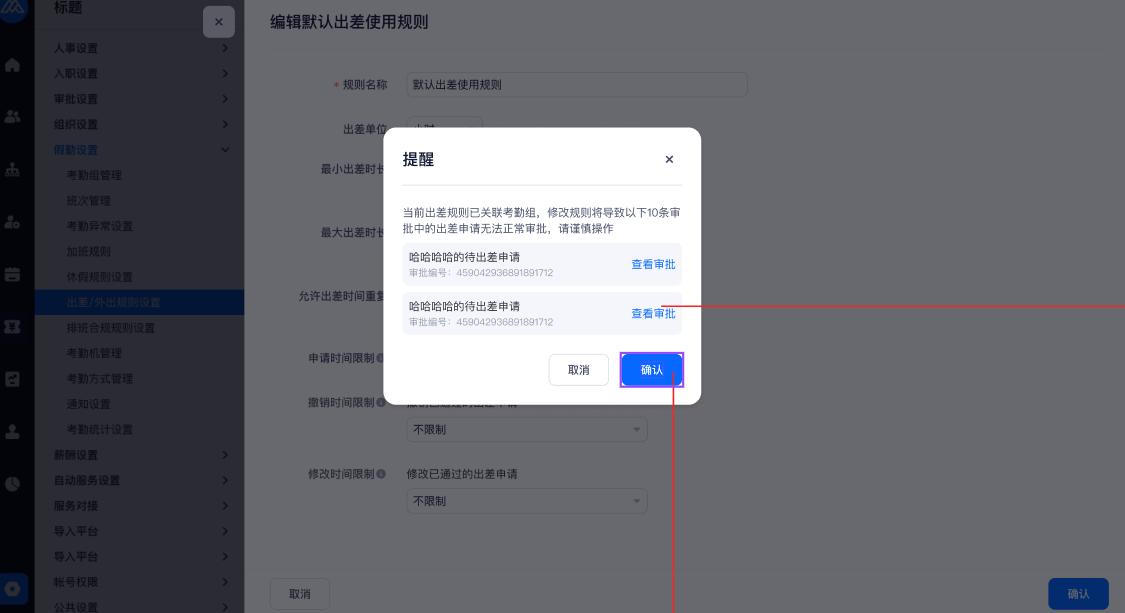The width and height of the screenshot is (1125, 613).
Task: Open the 修改时间限制 不限制 dropdown
Action: click(x=527, y=501)
